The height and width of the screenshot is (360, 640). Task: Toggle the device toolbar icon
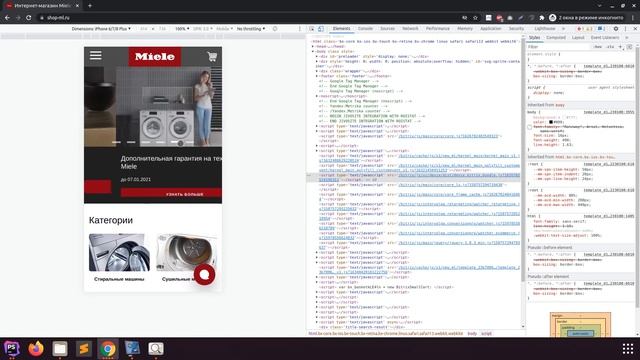pos(321,29)
